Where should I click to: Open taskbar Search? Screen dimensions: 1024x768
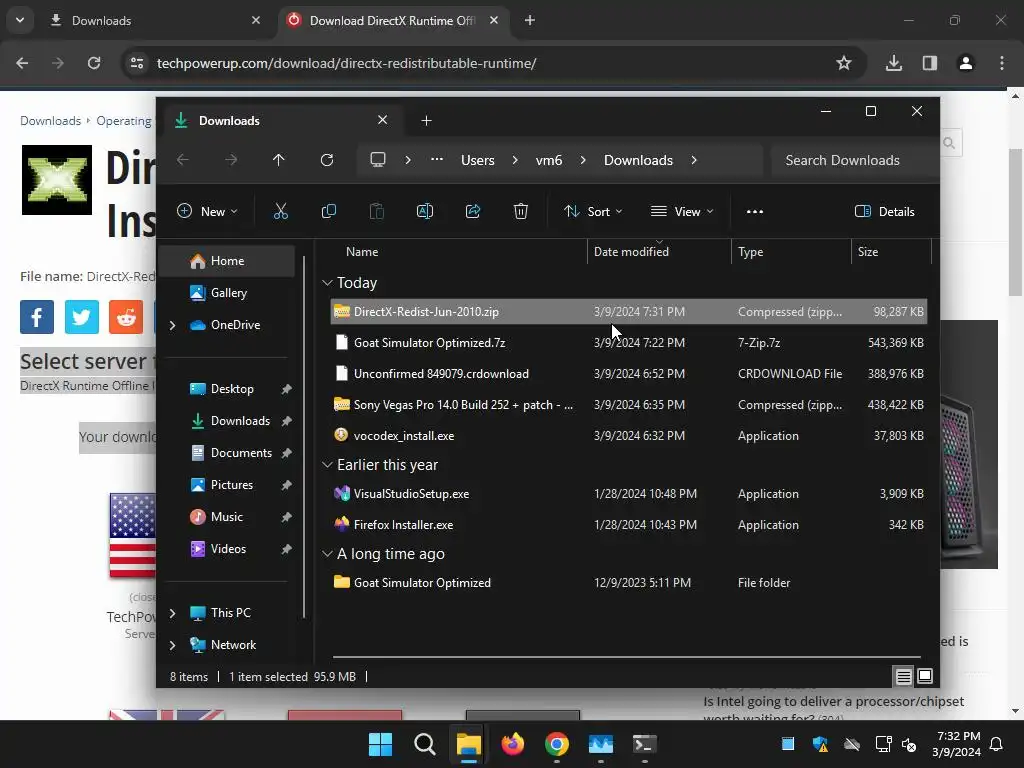click(424, 744)
